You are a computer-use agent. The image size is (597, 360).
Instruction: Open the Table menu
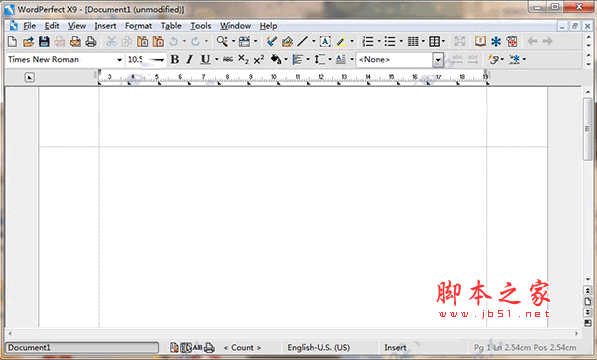pos(171,26)
